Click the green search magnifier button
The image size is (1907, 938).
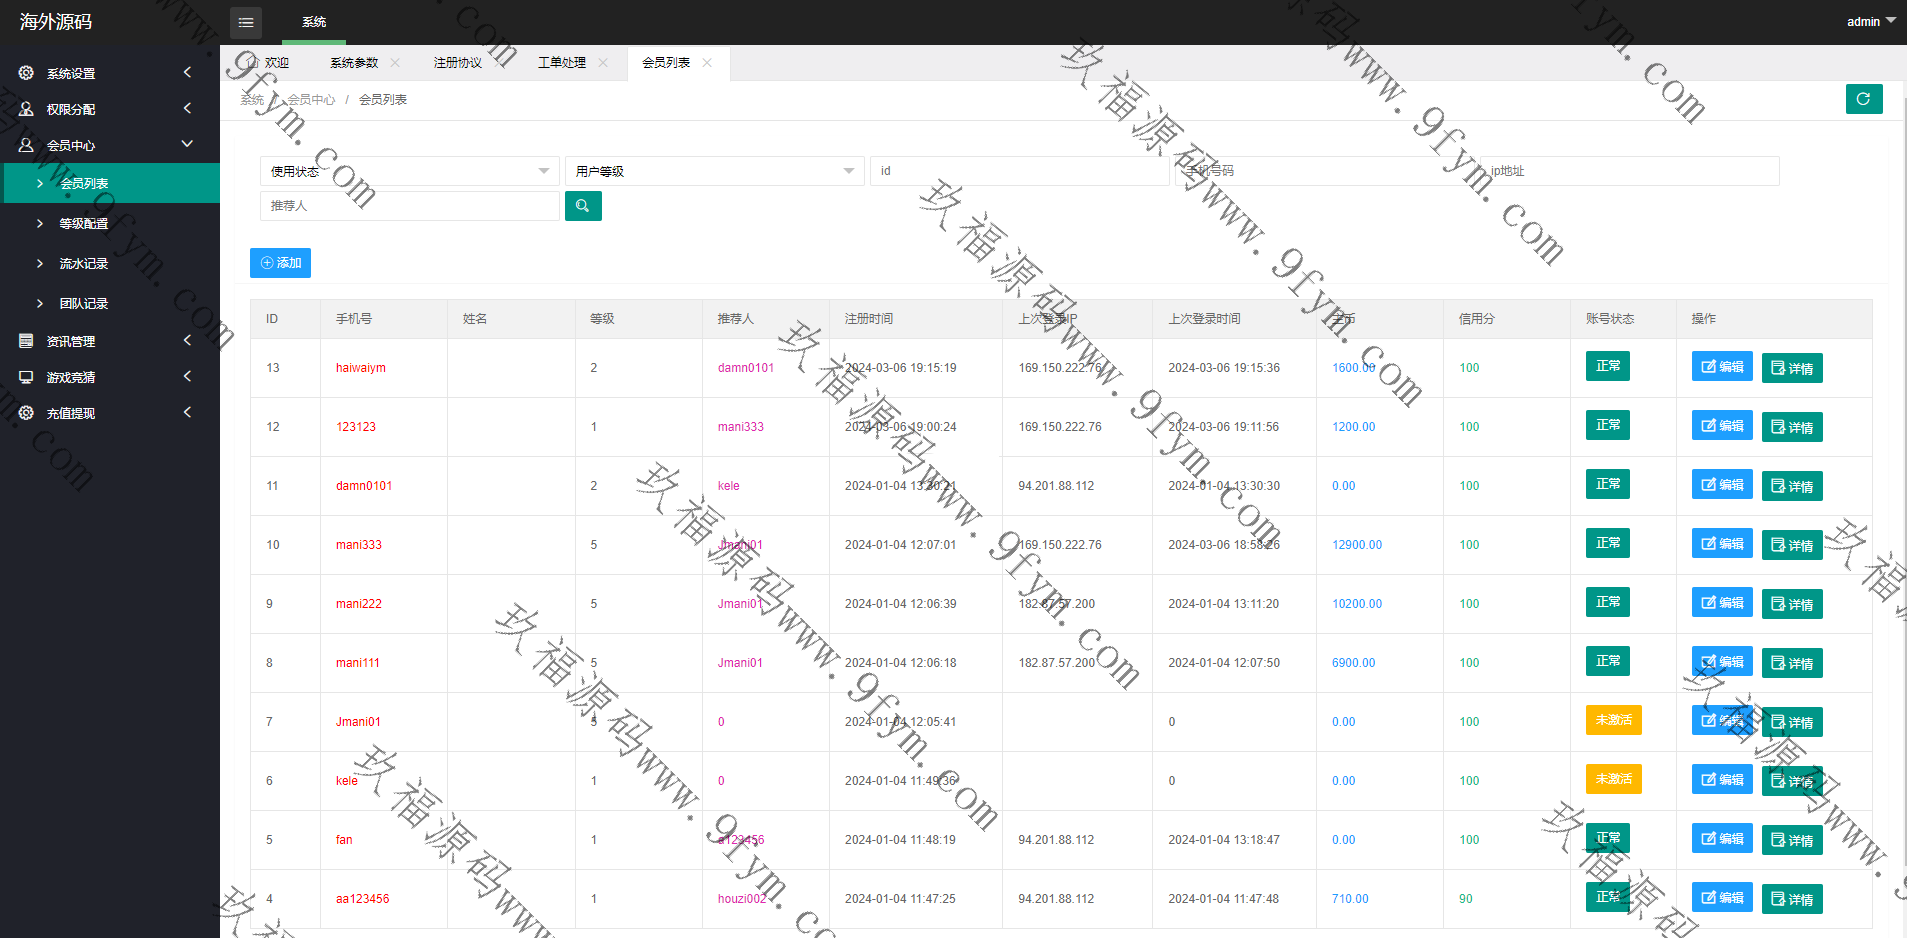pos(582,206)
